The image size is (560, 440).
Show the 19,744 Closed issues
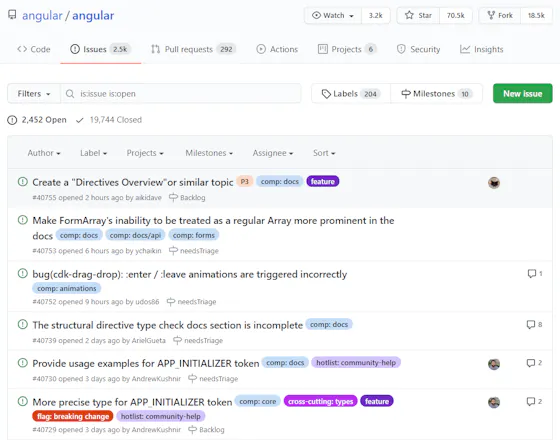pos(109,120)
